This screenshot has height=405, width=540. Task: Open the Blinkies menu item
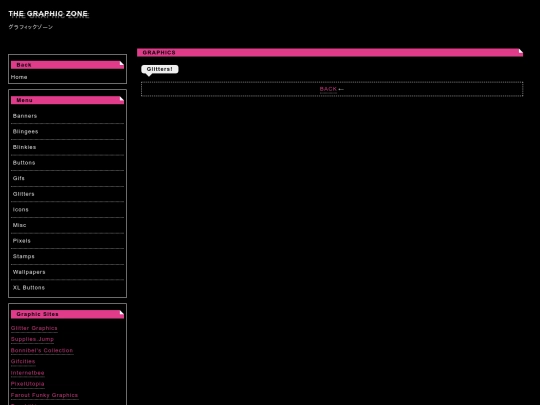(x=68, y=147)
